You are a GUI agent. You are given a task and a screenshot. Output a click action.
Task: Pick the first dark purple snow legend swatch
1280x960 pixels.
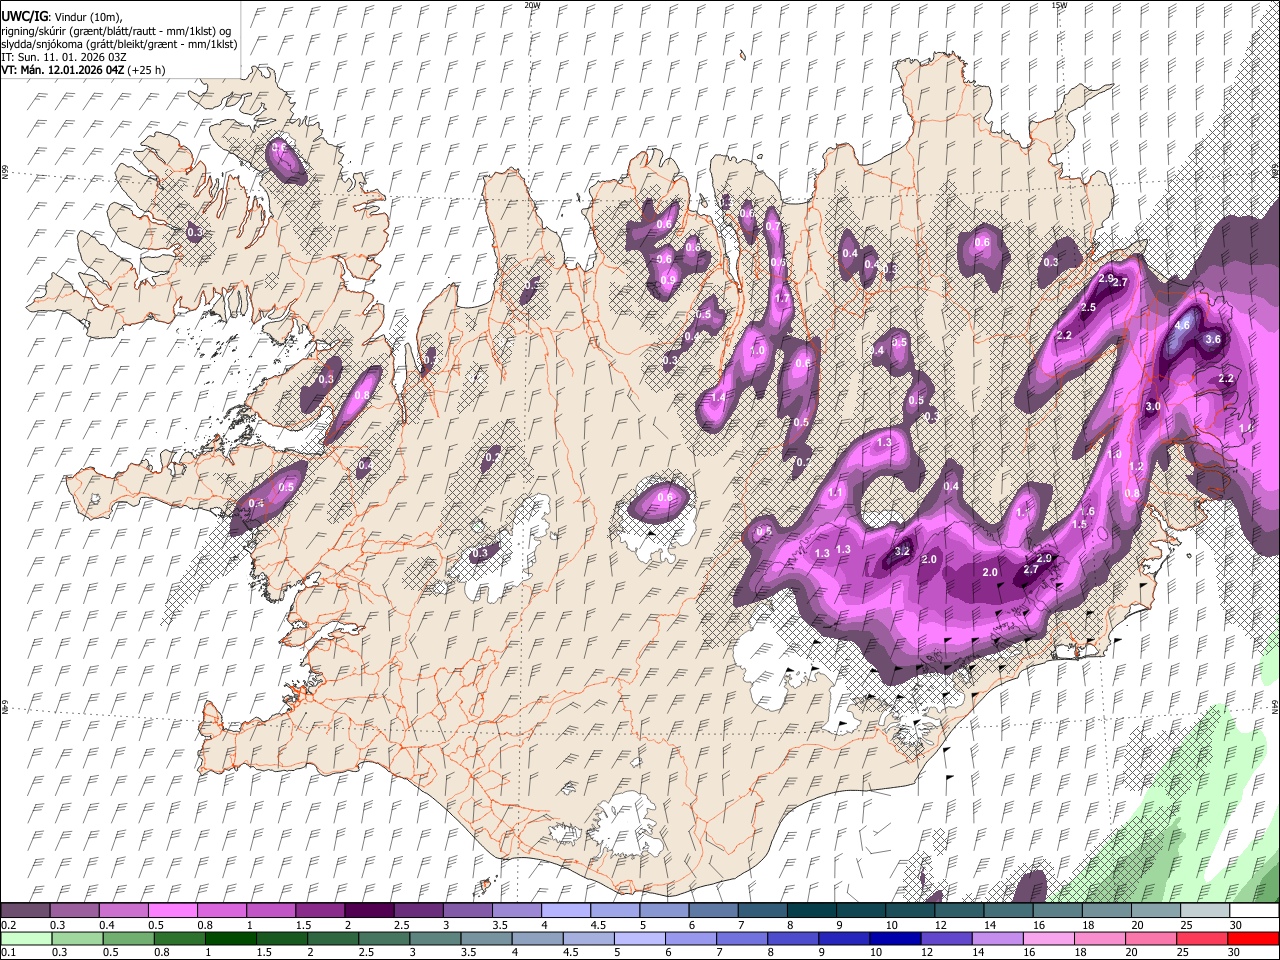25,911
